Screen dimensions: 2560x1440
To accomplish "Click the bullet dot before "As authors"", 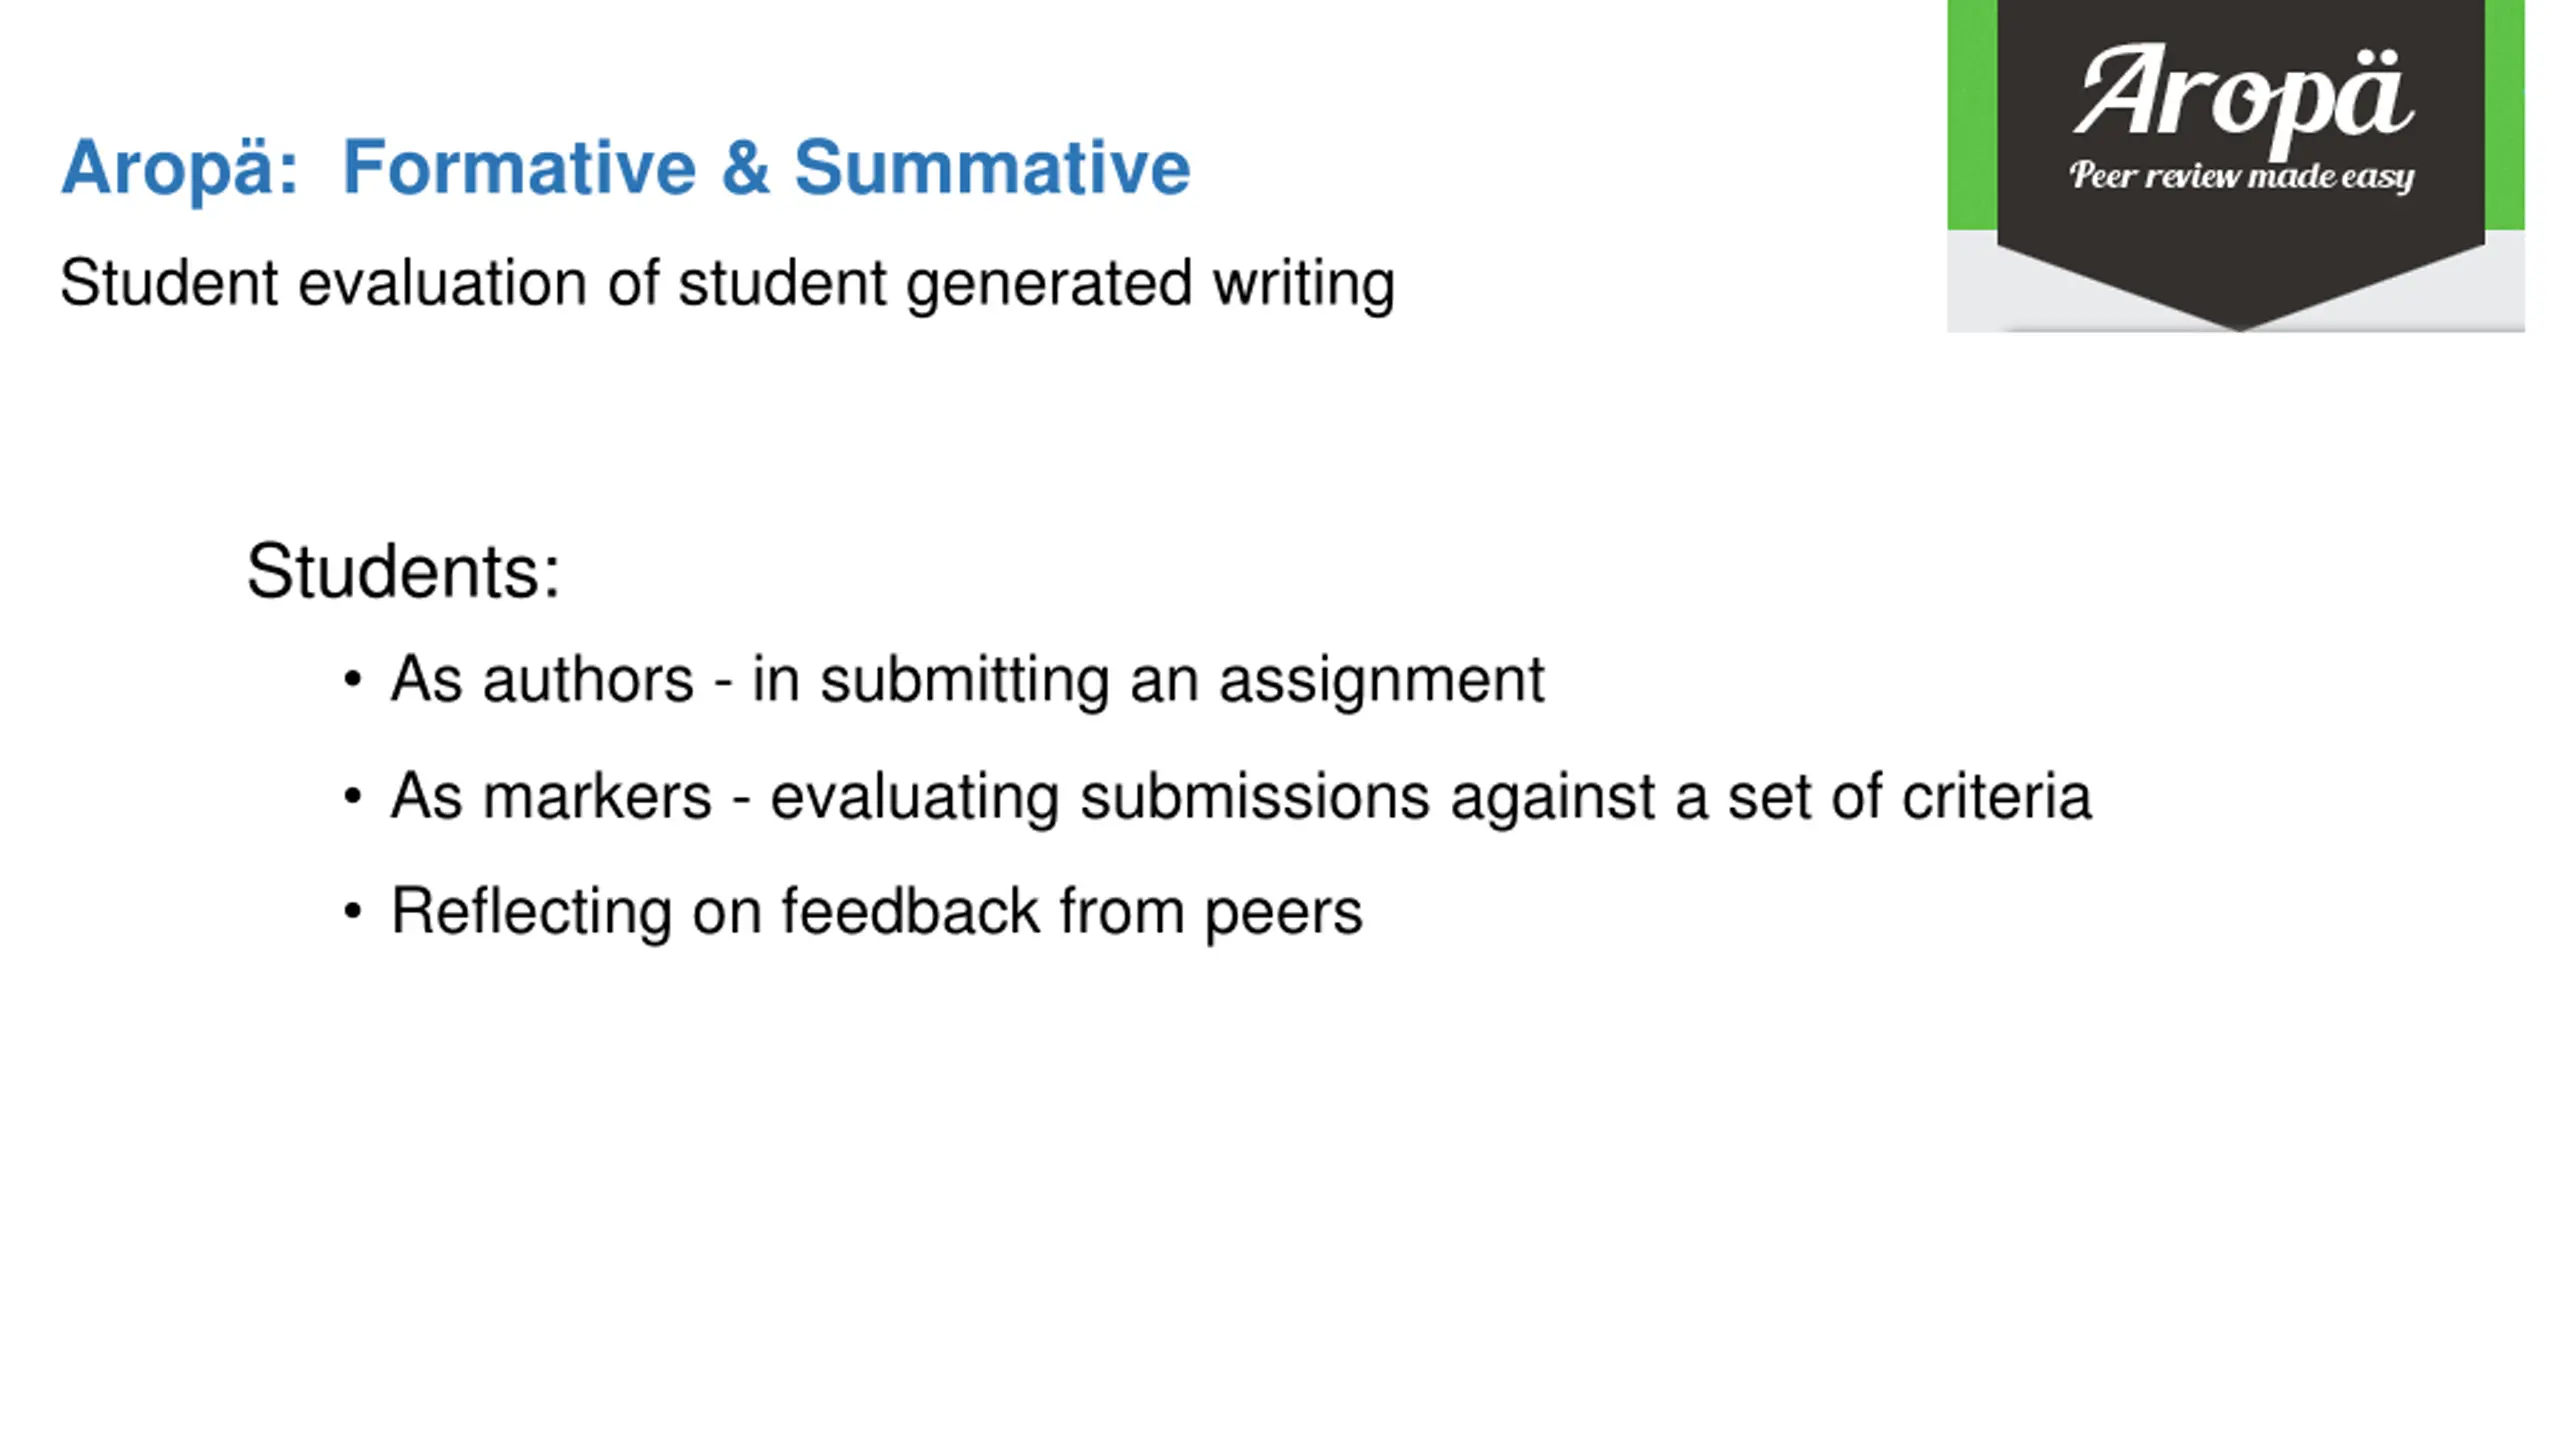I will point(352,680).
